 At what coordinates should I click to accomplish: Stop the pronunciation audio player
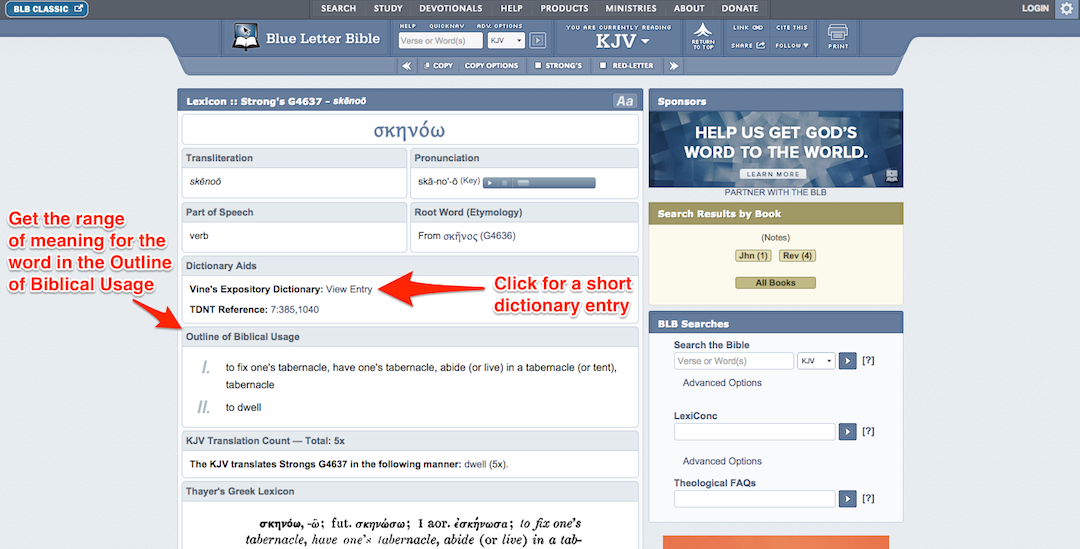[x=504, y=183]
